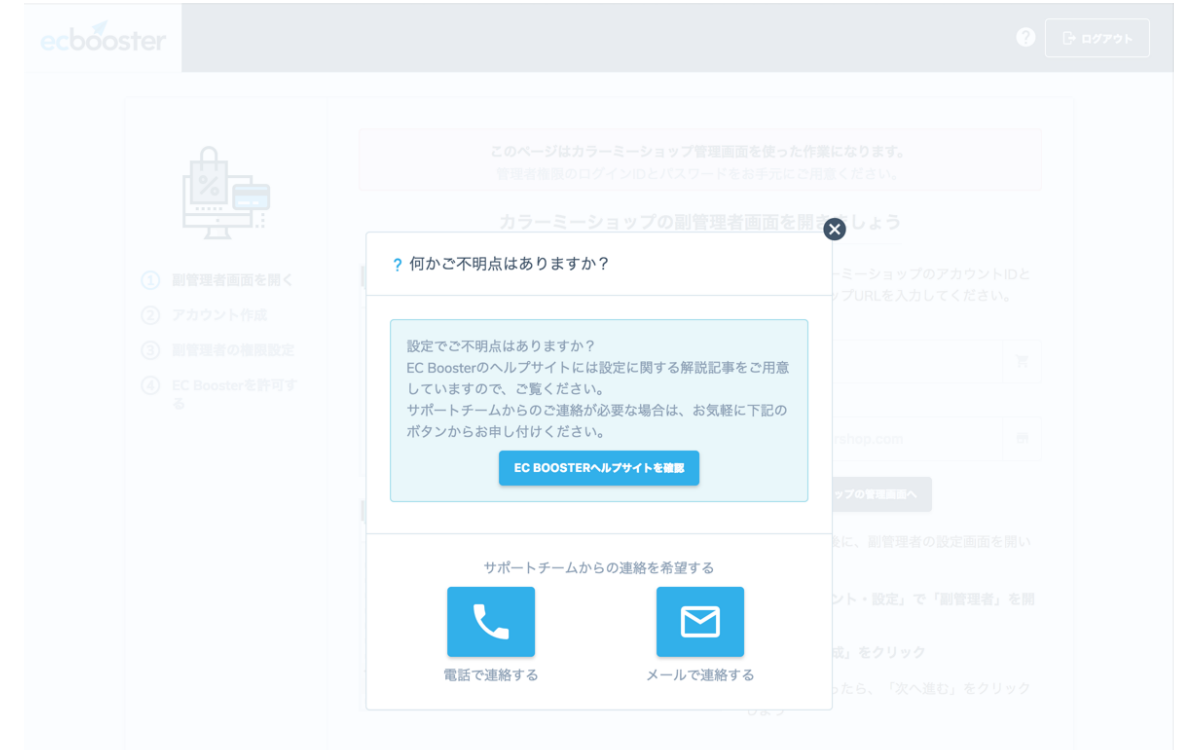Click the phone icon to request a call
The width and height of the screenshot is (1200, 750).
click(491, 622)
